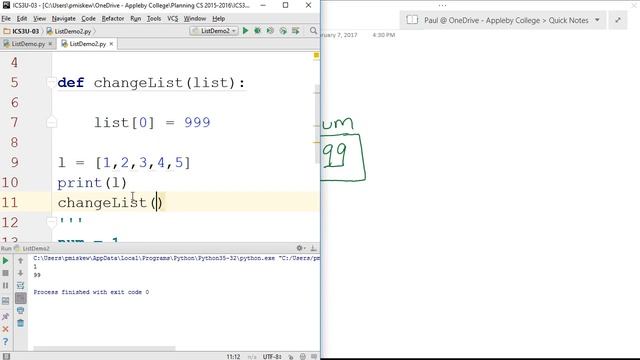Screen dimensions: 640x360
Task: Print the console output
Action: (20, 311)
